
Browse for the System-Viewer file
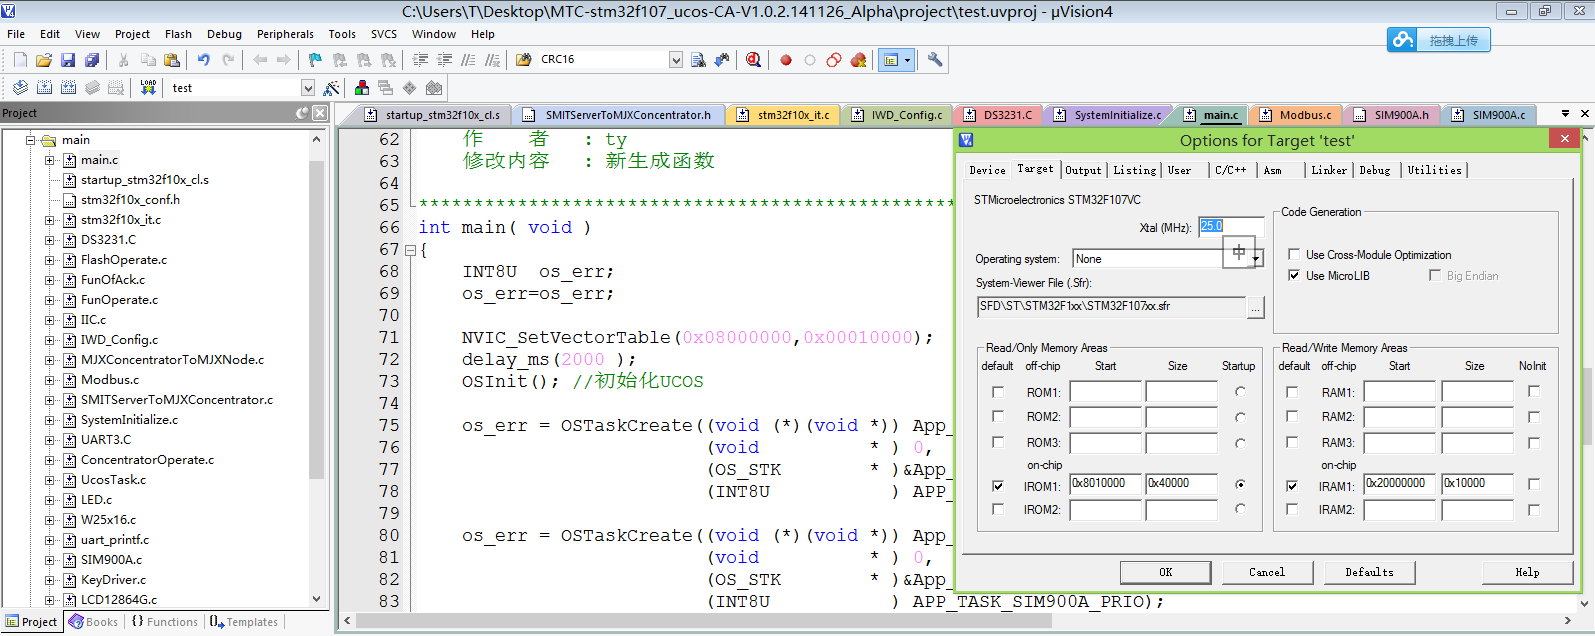(x=1255, y=307)
